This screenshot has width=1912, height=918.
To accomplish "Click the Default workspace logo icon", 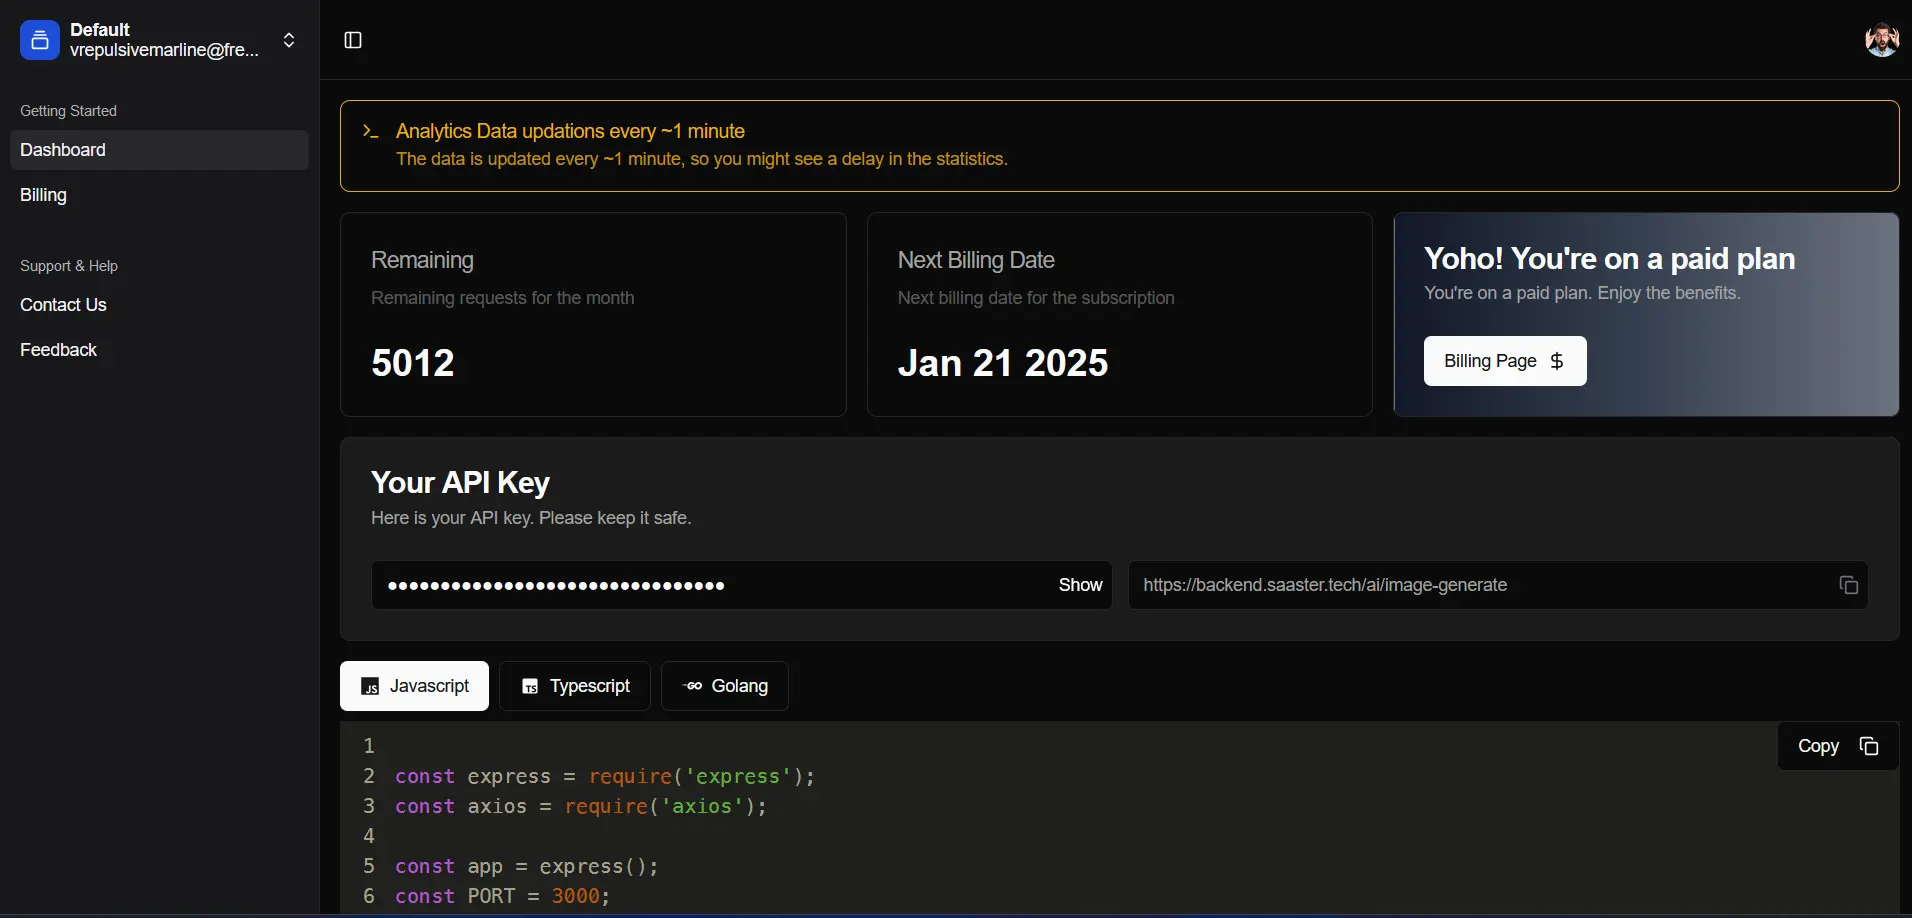I will click(40, 40).
